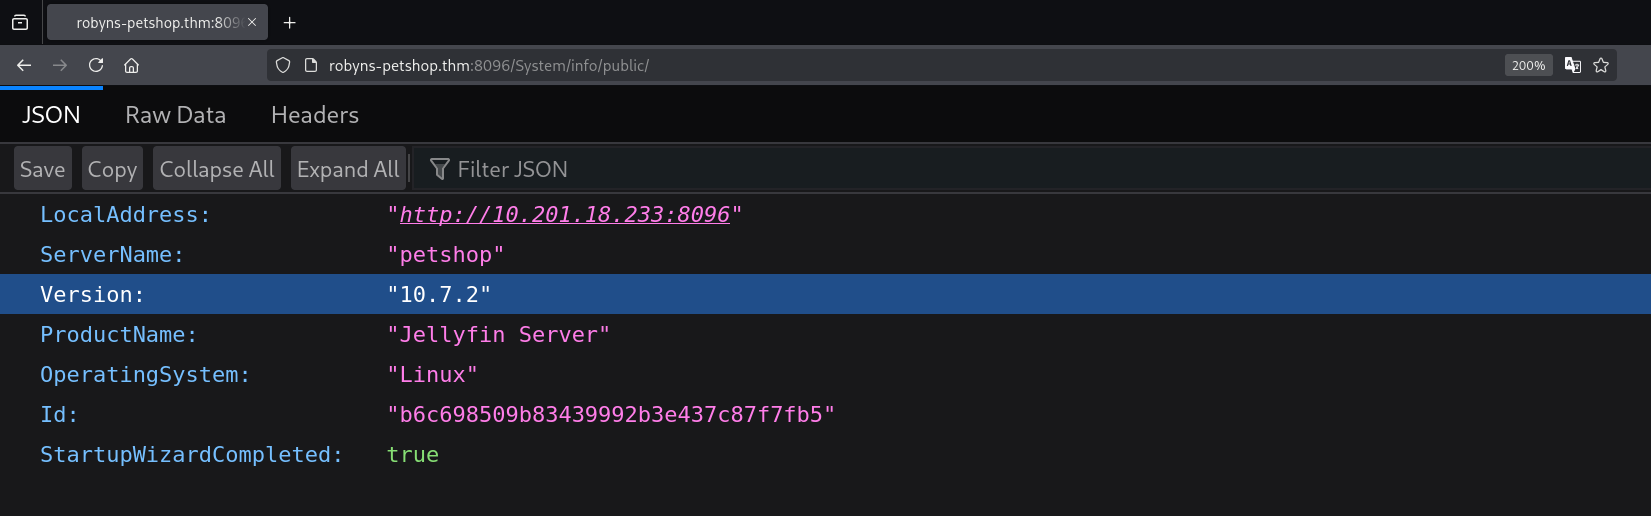Click Expand All in the JSON toolbar

point(347,169)
